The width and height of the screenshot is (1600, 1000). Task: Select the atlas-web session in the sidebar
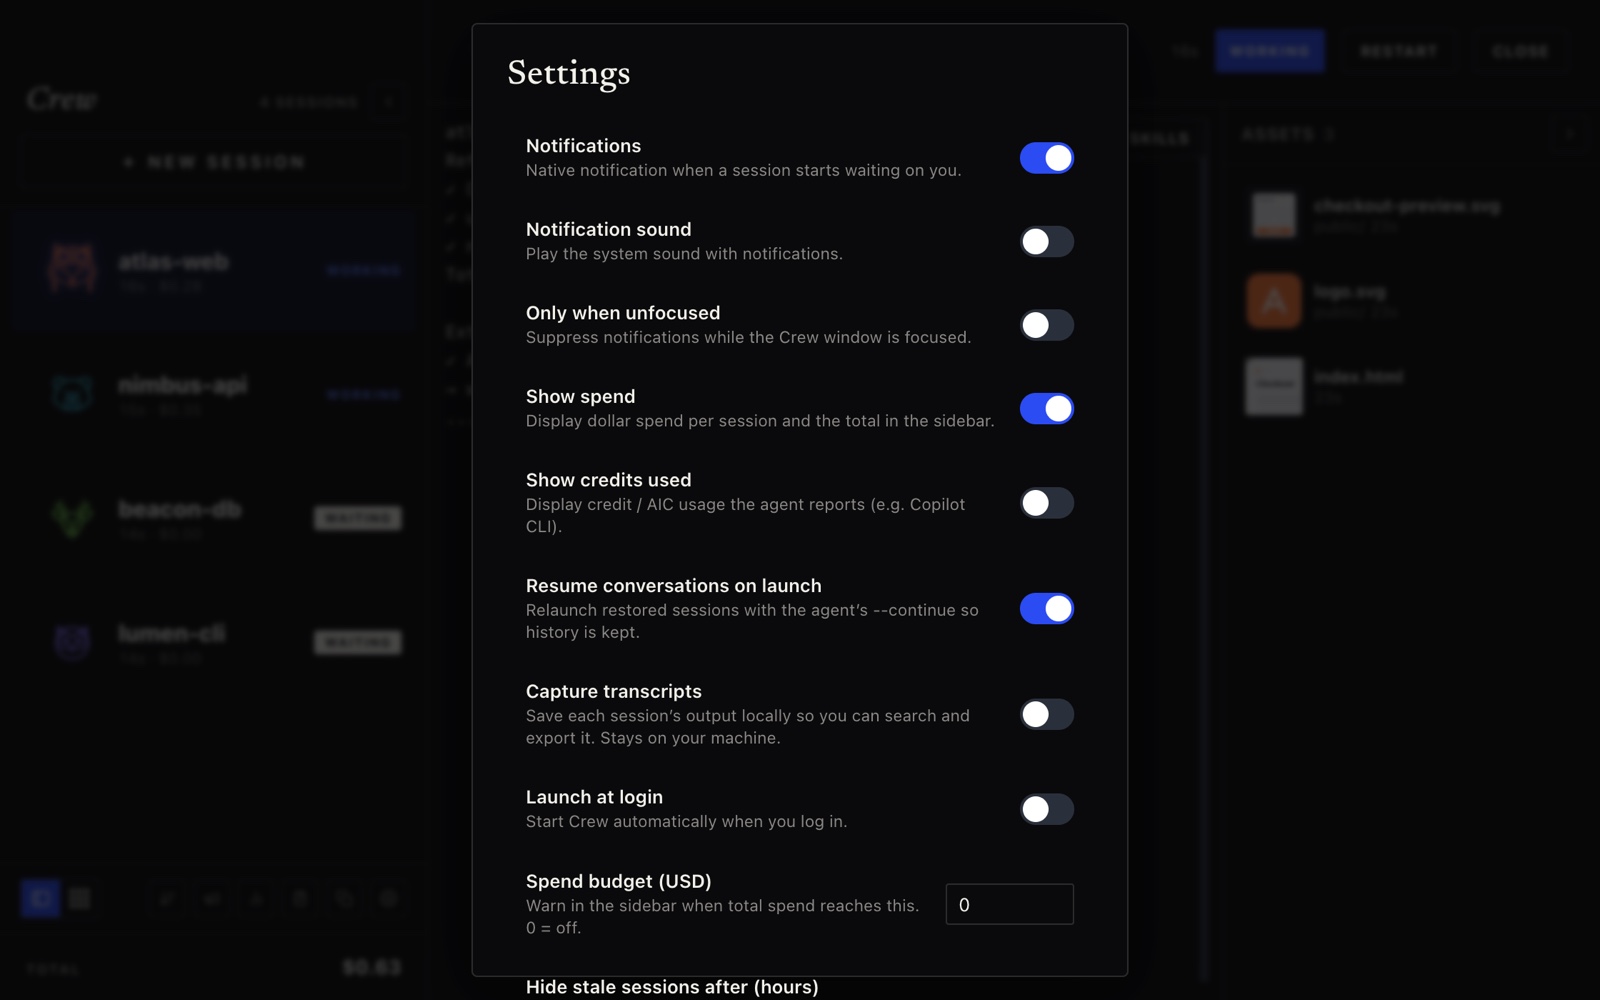pyautogui.click(x=213, y=270)
